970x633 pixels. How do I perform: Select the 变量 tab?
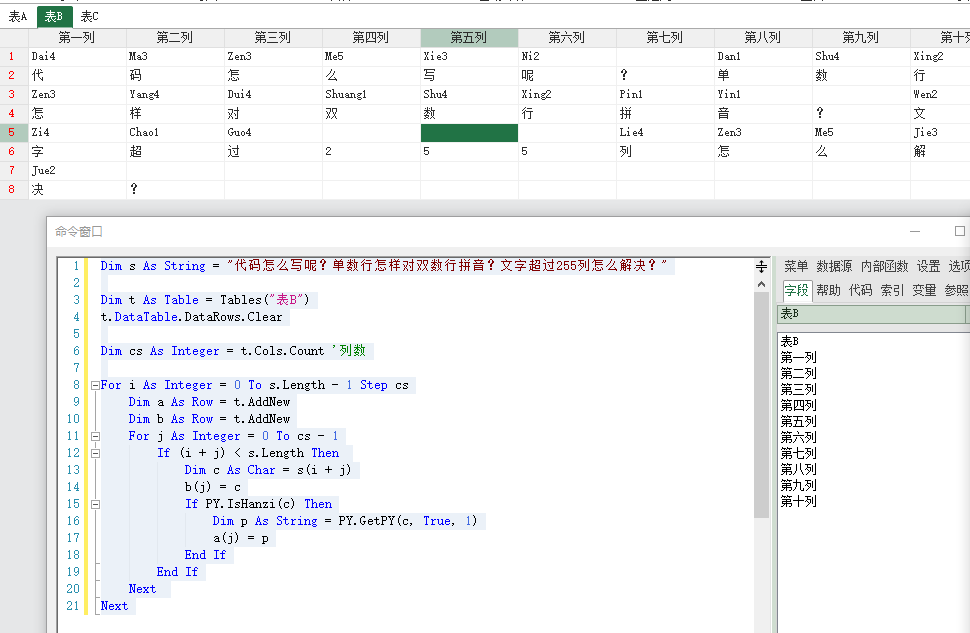click(x=924, y=290)
